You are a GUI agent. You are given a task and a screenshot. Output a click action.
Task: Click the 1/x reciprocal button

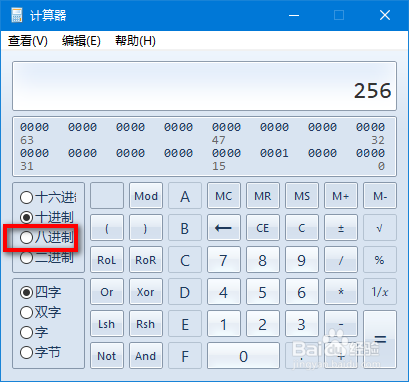[380, 292]
